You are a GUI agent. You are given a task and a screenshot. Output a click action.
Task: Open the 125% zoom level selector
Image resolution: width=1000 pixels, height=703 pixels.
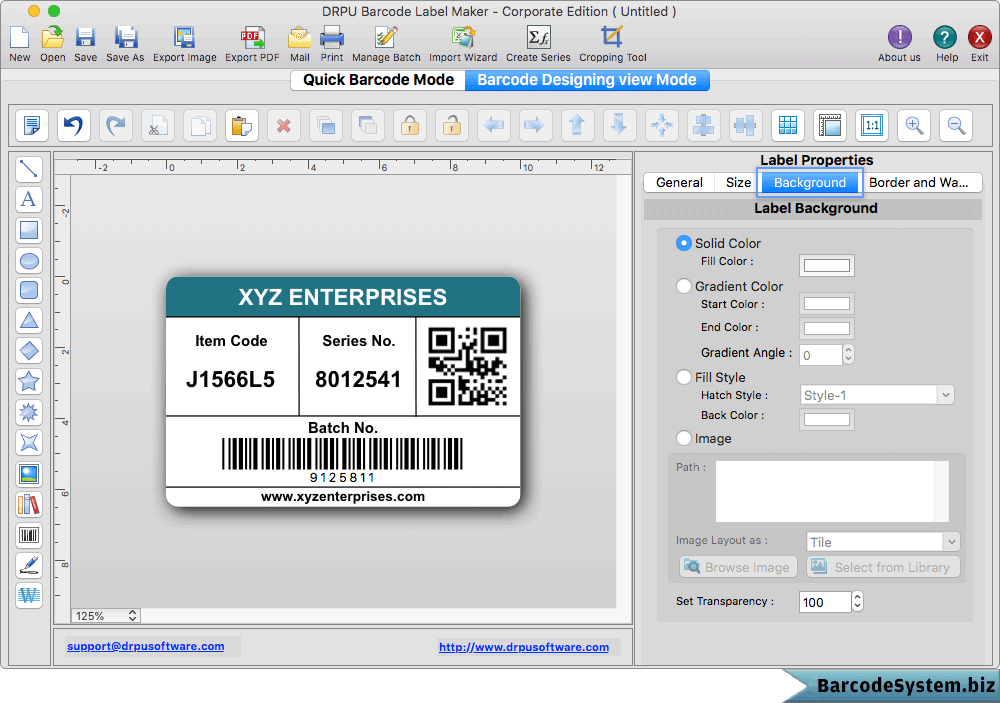click(x=105, y=616)
